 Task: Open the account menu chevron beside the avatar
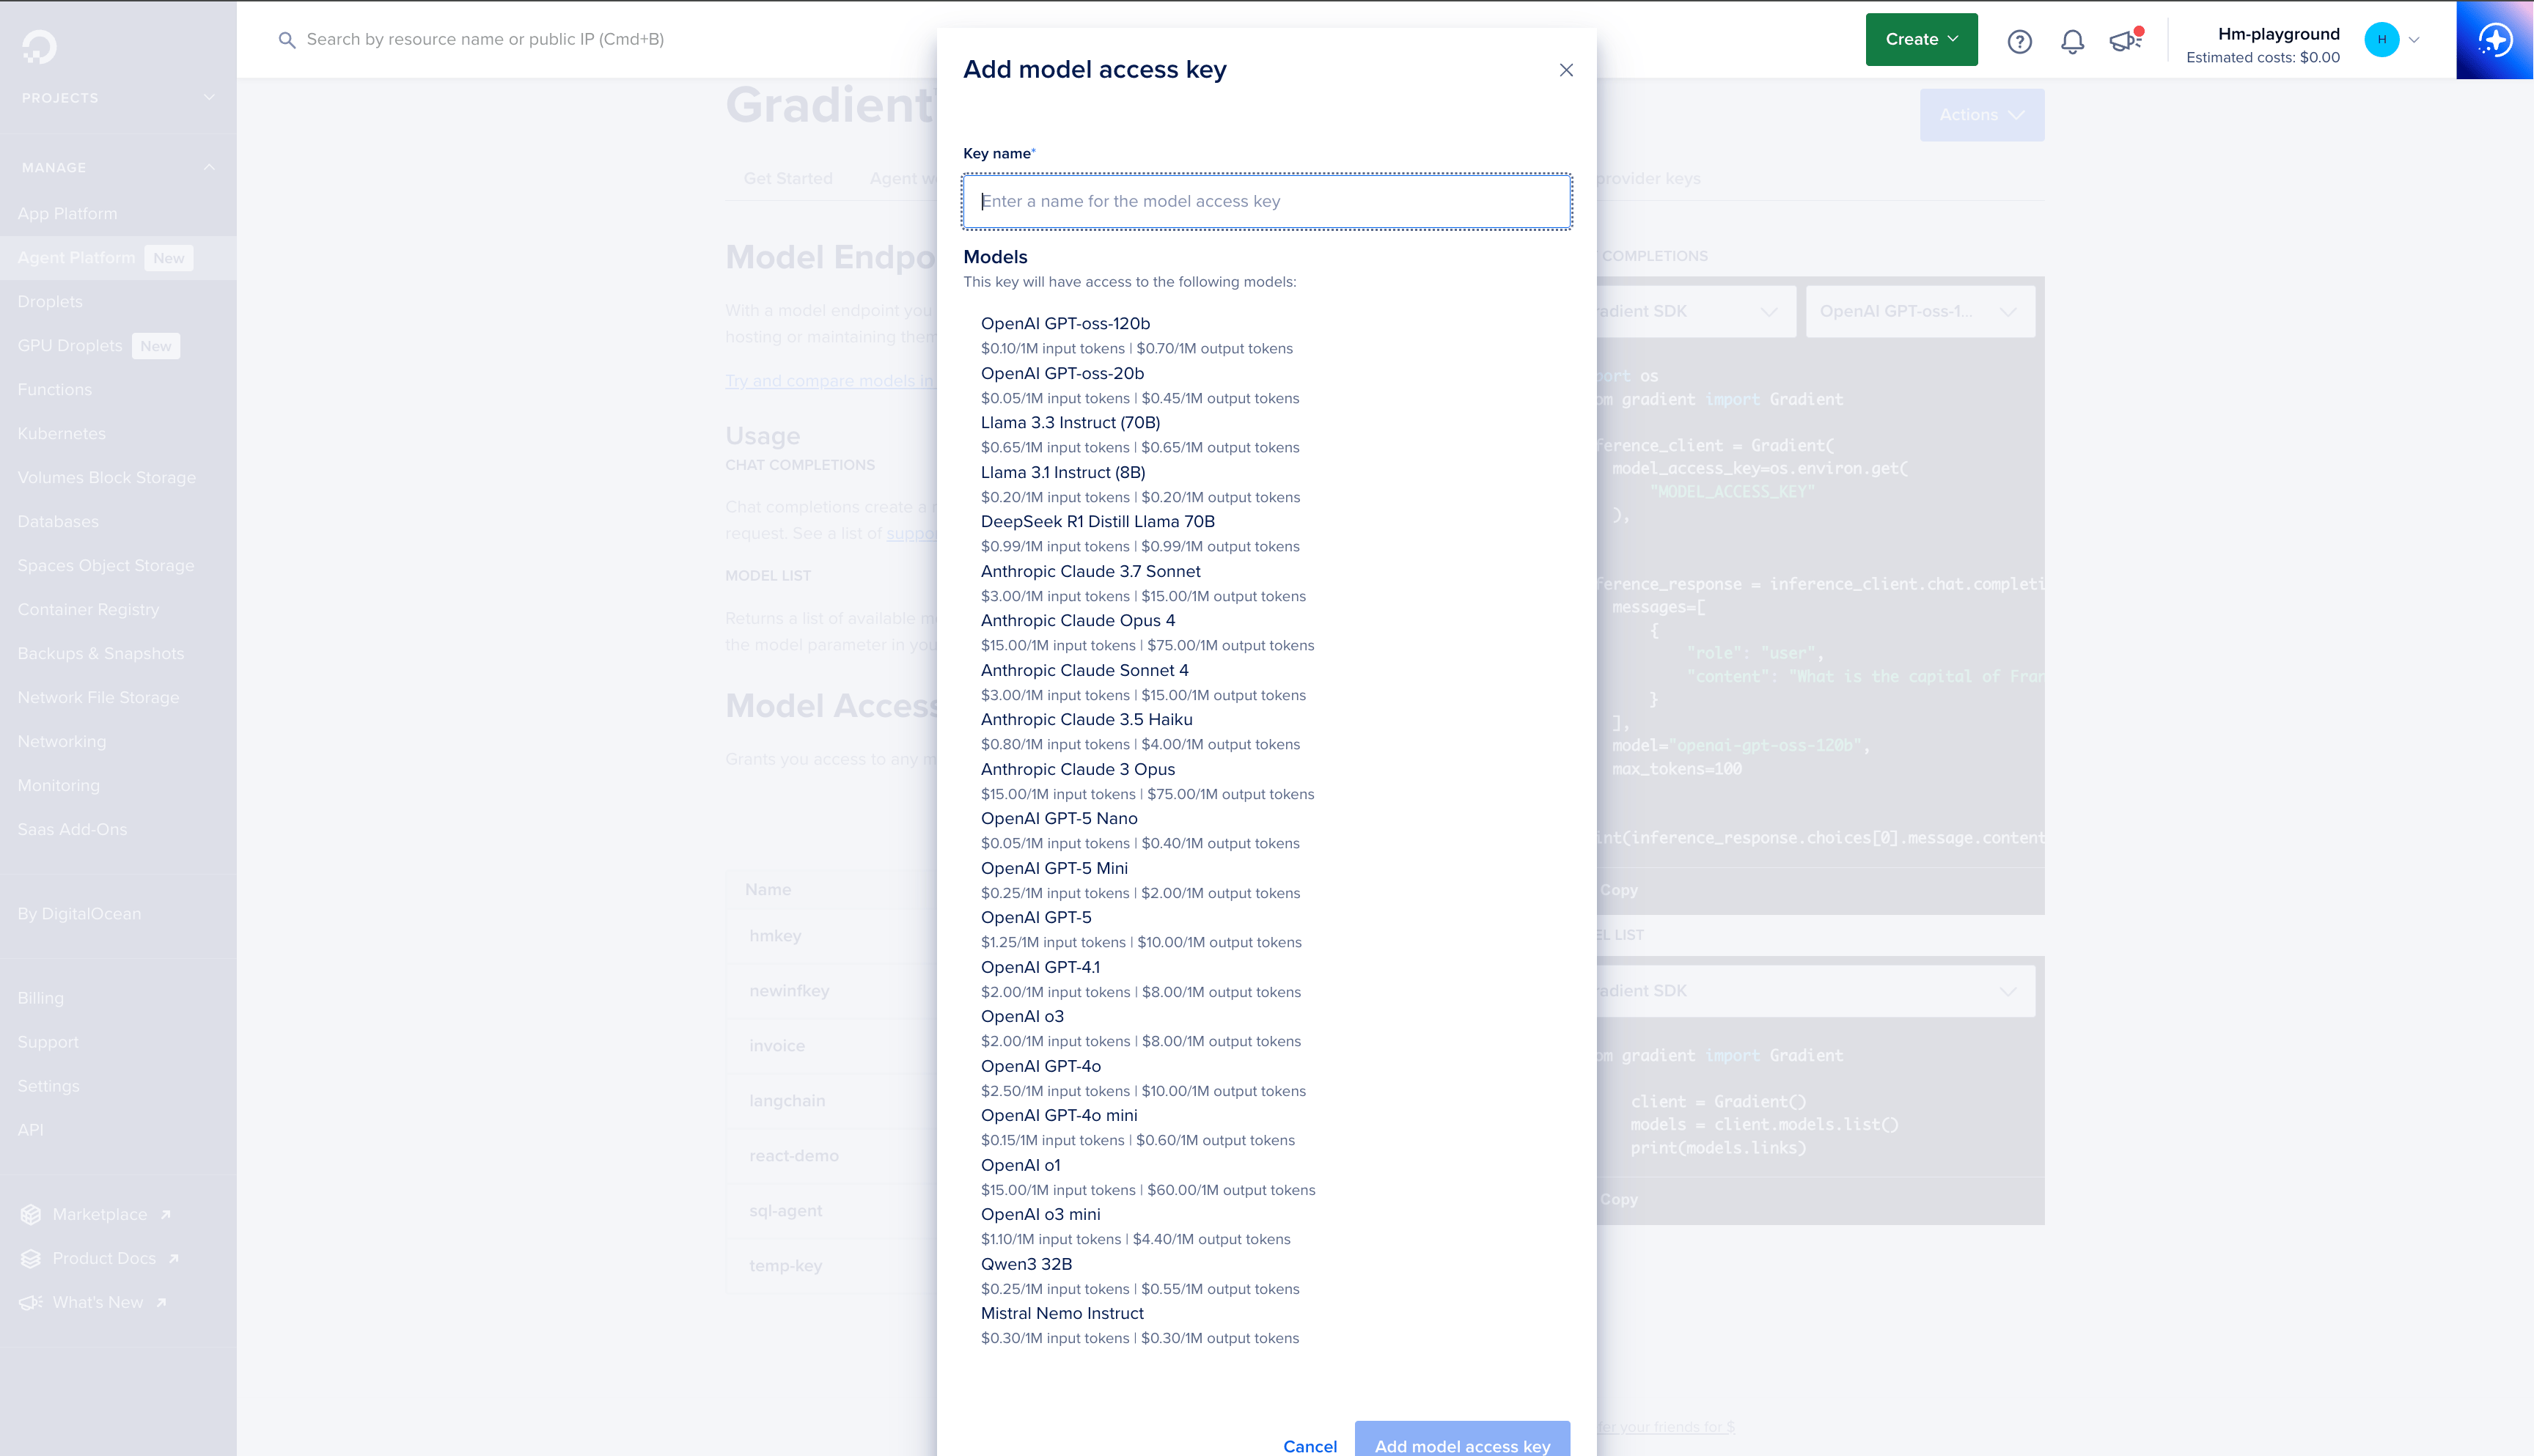coord(2414,40)
